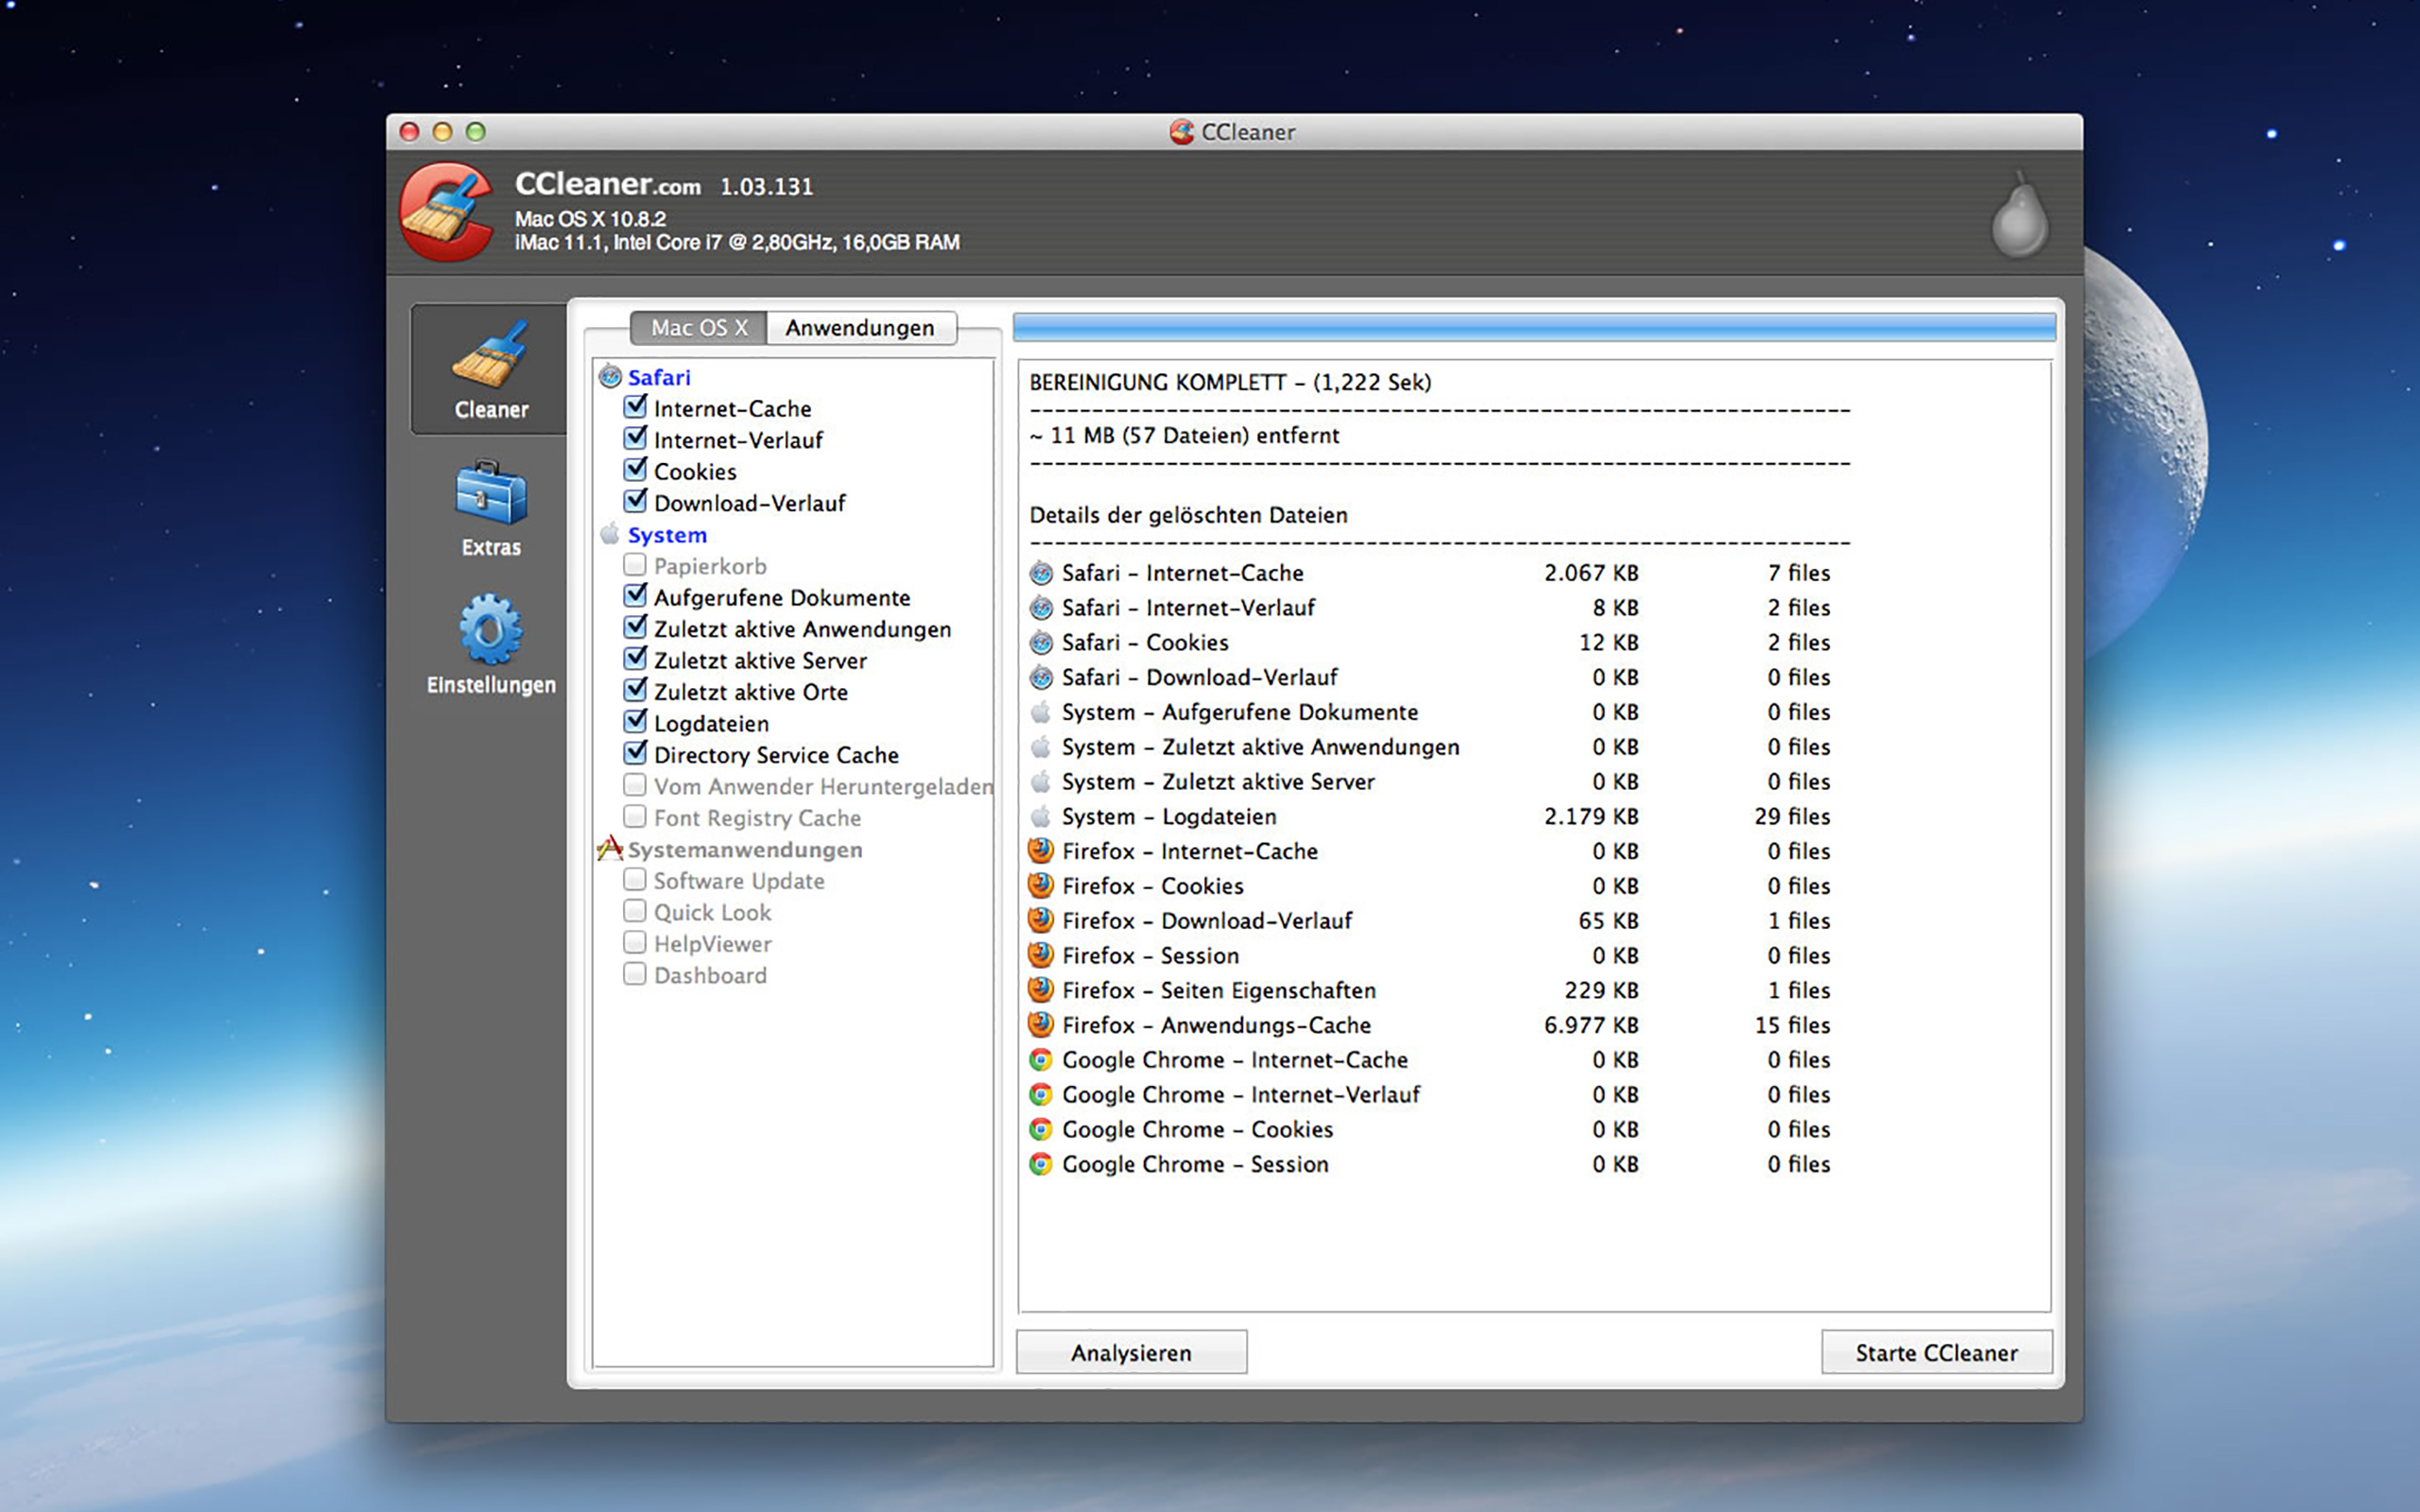
Task: Open the Extras toolbox section
Action: (490, 508)
